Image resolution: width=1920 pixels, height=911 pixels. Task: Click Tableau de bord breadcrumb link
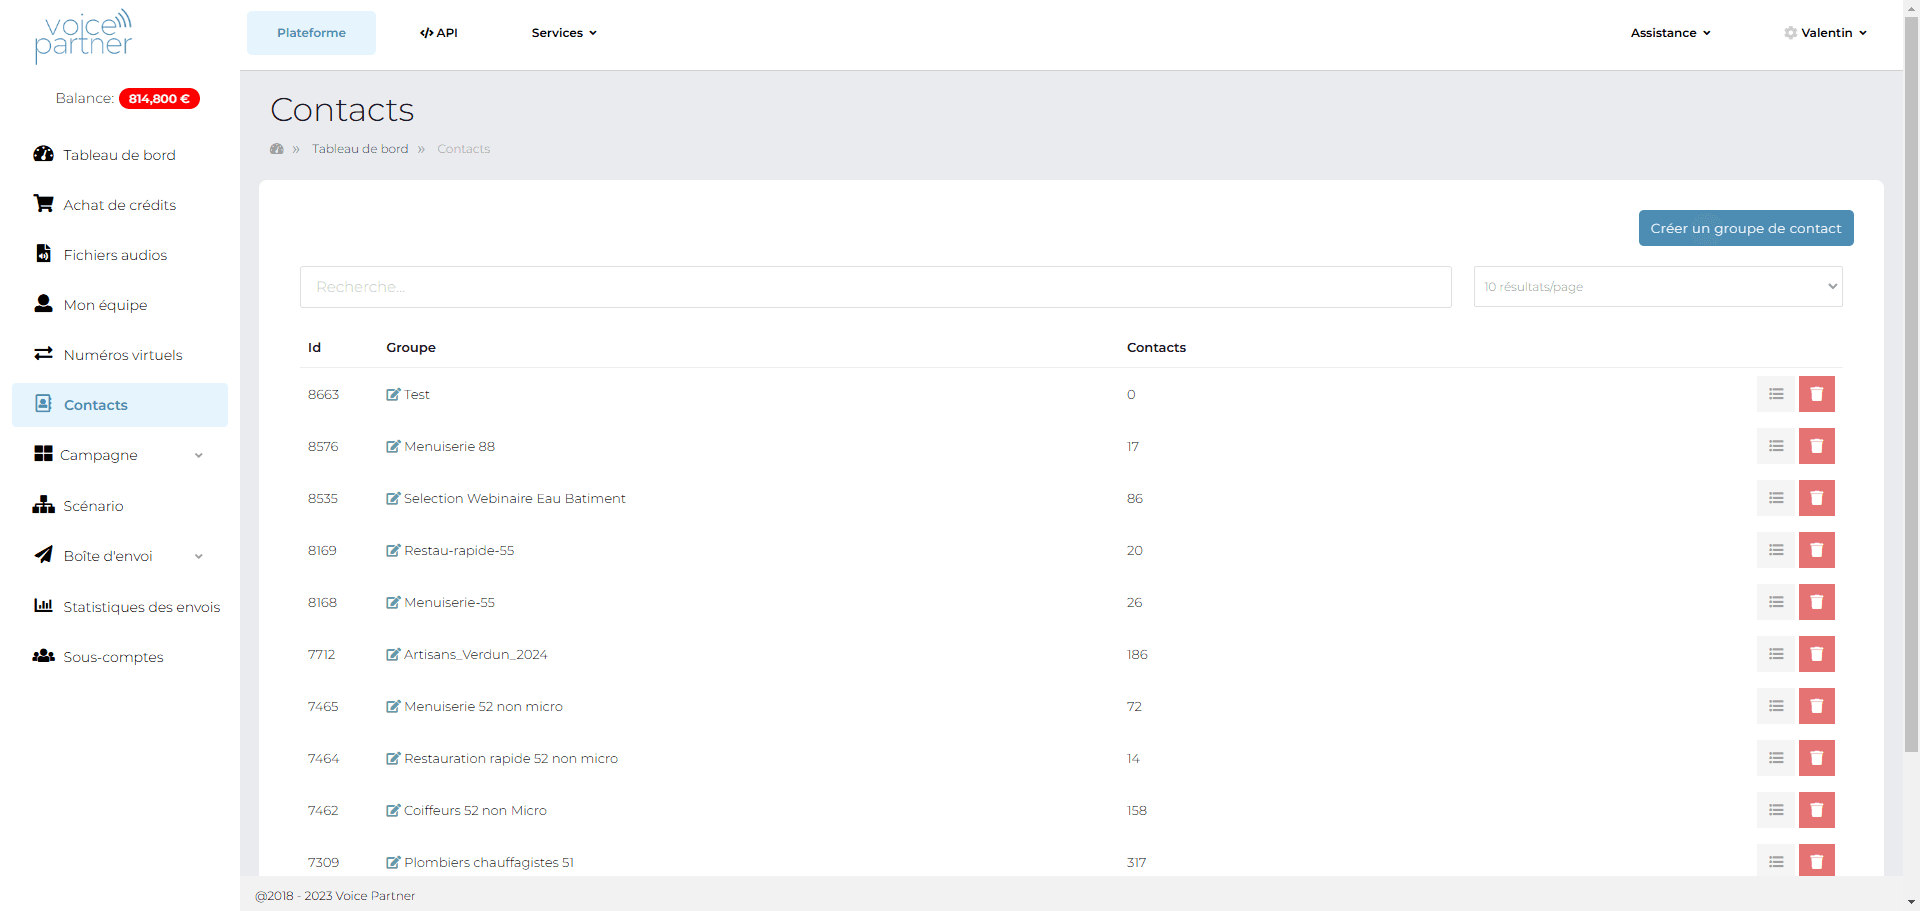360,149
